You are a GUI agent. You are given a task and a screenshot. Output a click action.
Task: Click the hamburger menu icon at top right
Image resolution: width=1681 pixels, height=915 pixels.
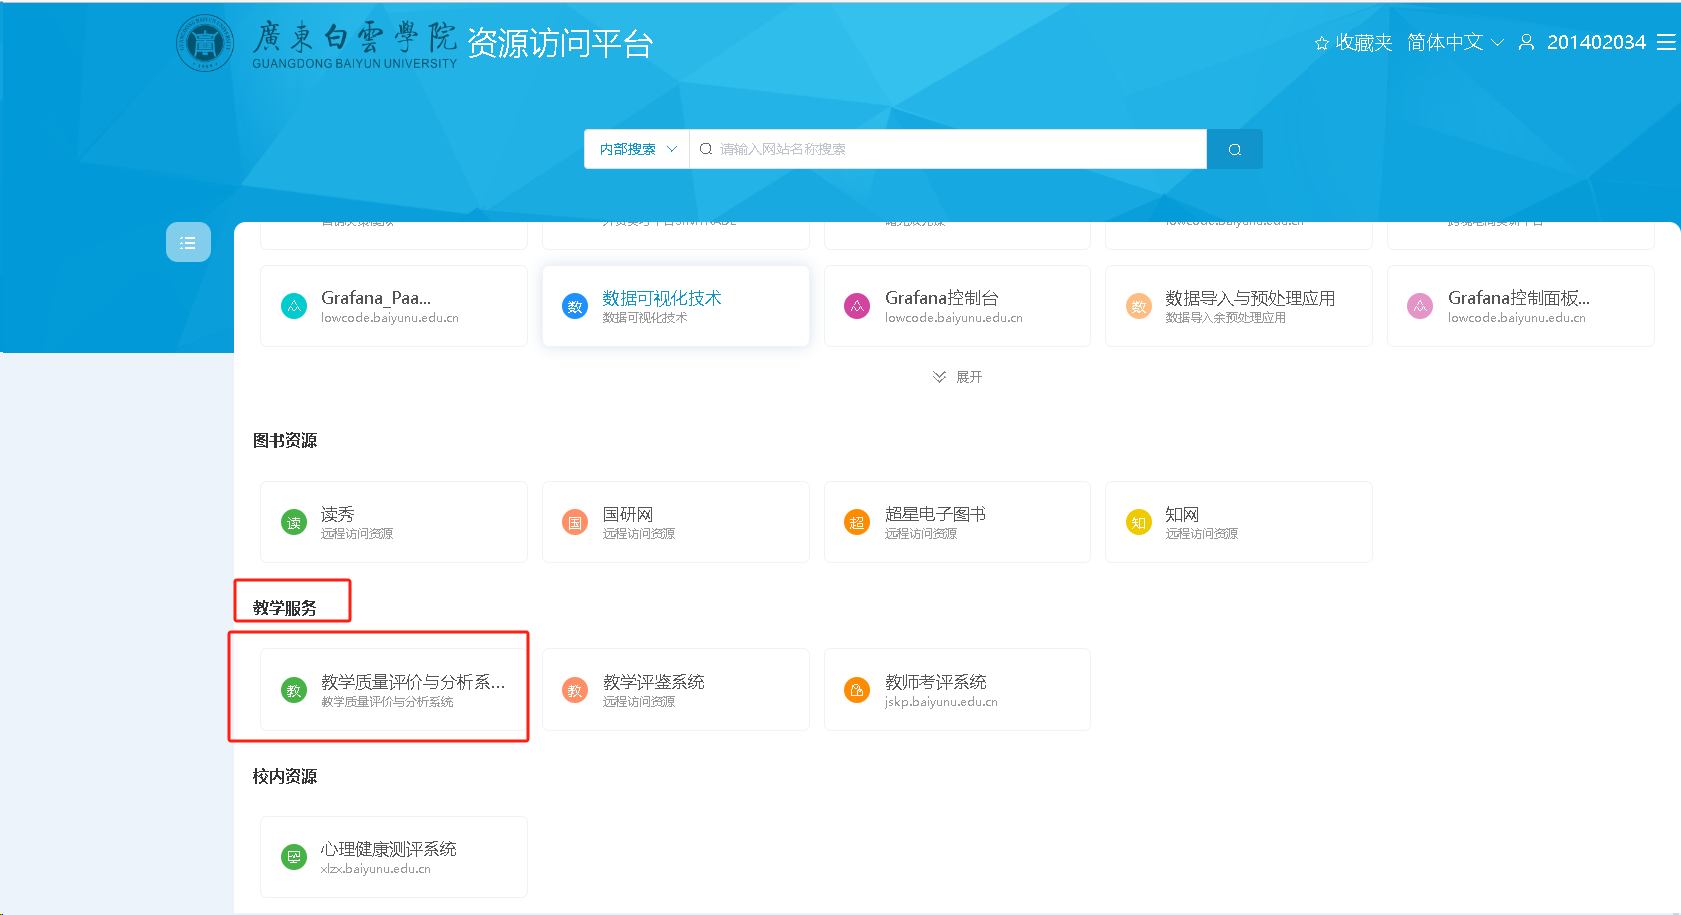click(x=1665, y=42)
